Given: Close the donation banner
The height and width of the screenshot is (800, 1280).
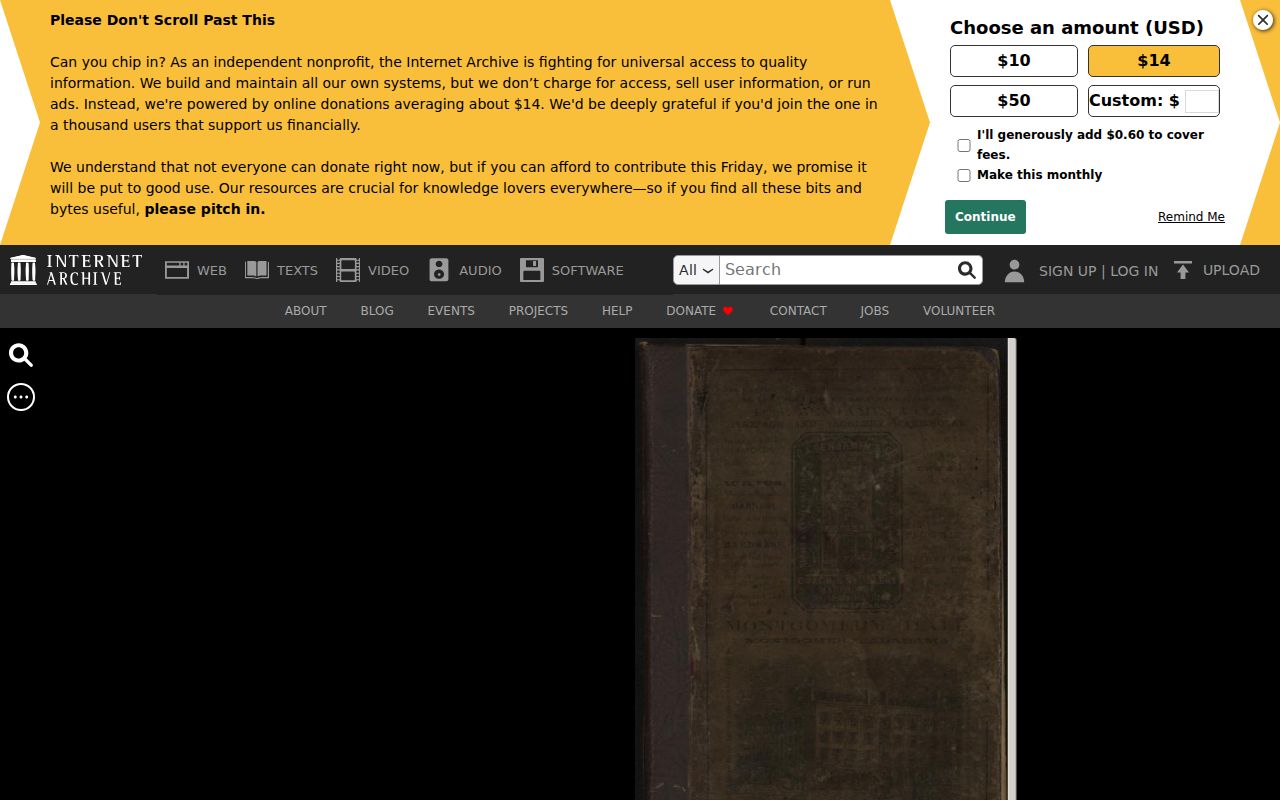Looking at the screenshot, I should (x=1263, y=20).
